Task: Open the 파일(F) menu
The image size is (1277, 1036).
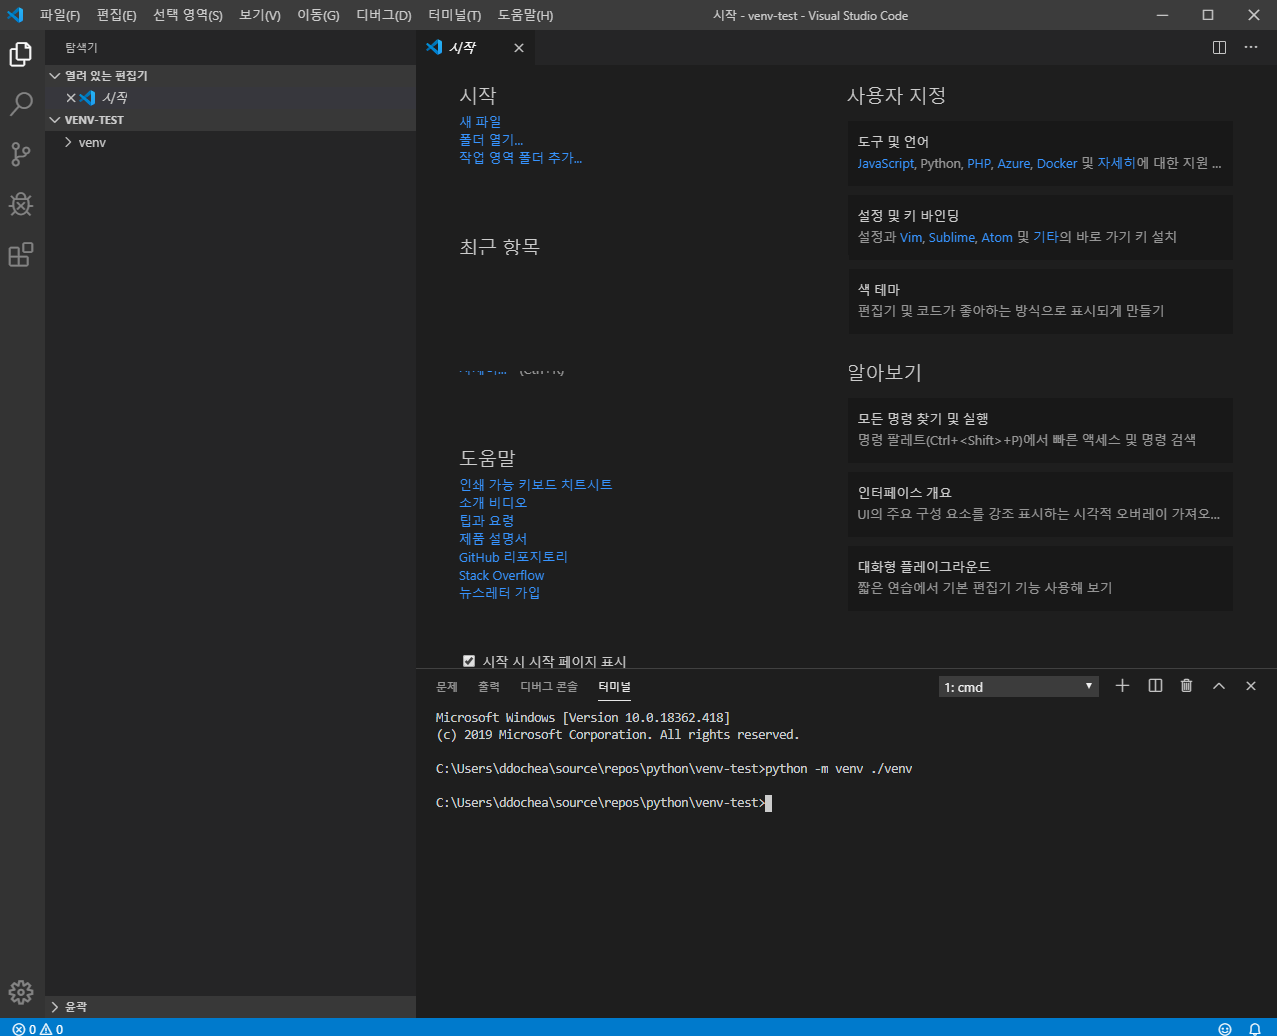Action: click(x=60, y=15)
